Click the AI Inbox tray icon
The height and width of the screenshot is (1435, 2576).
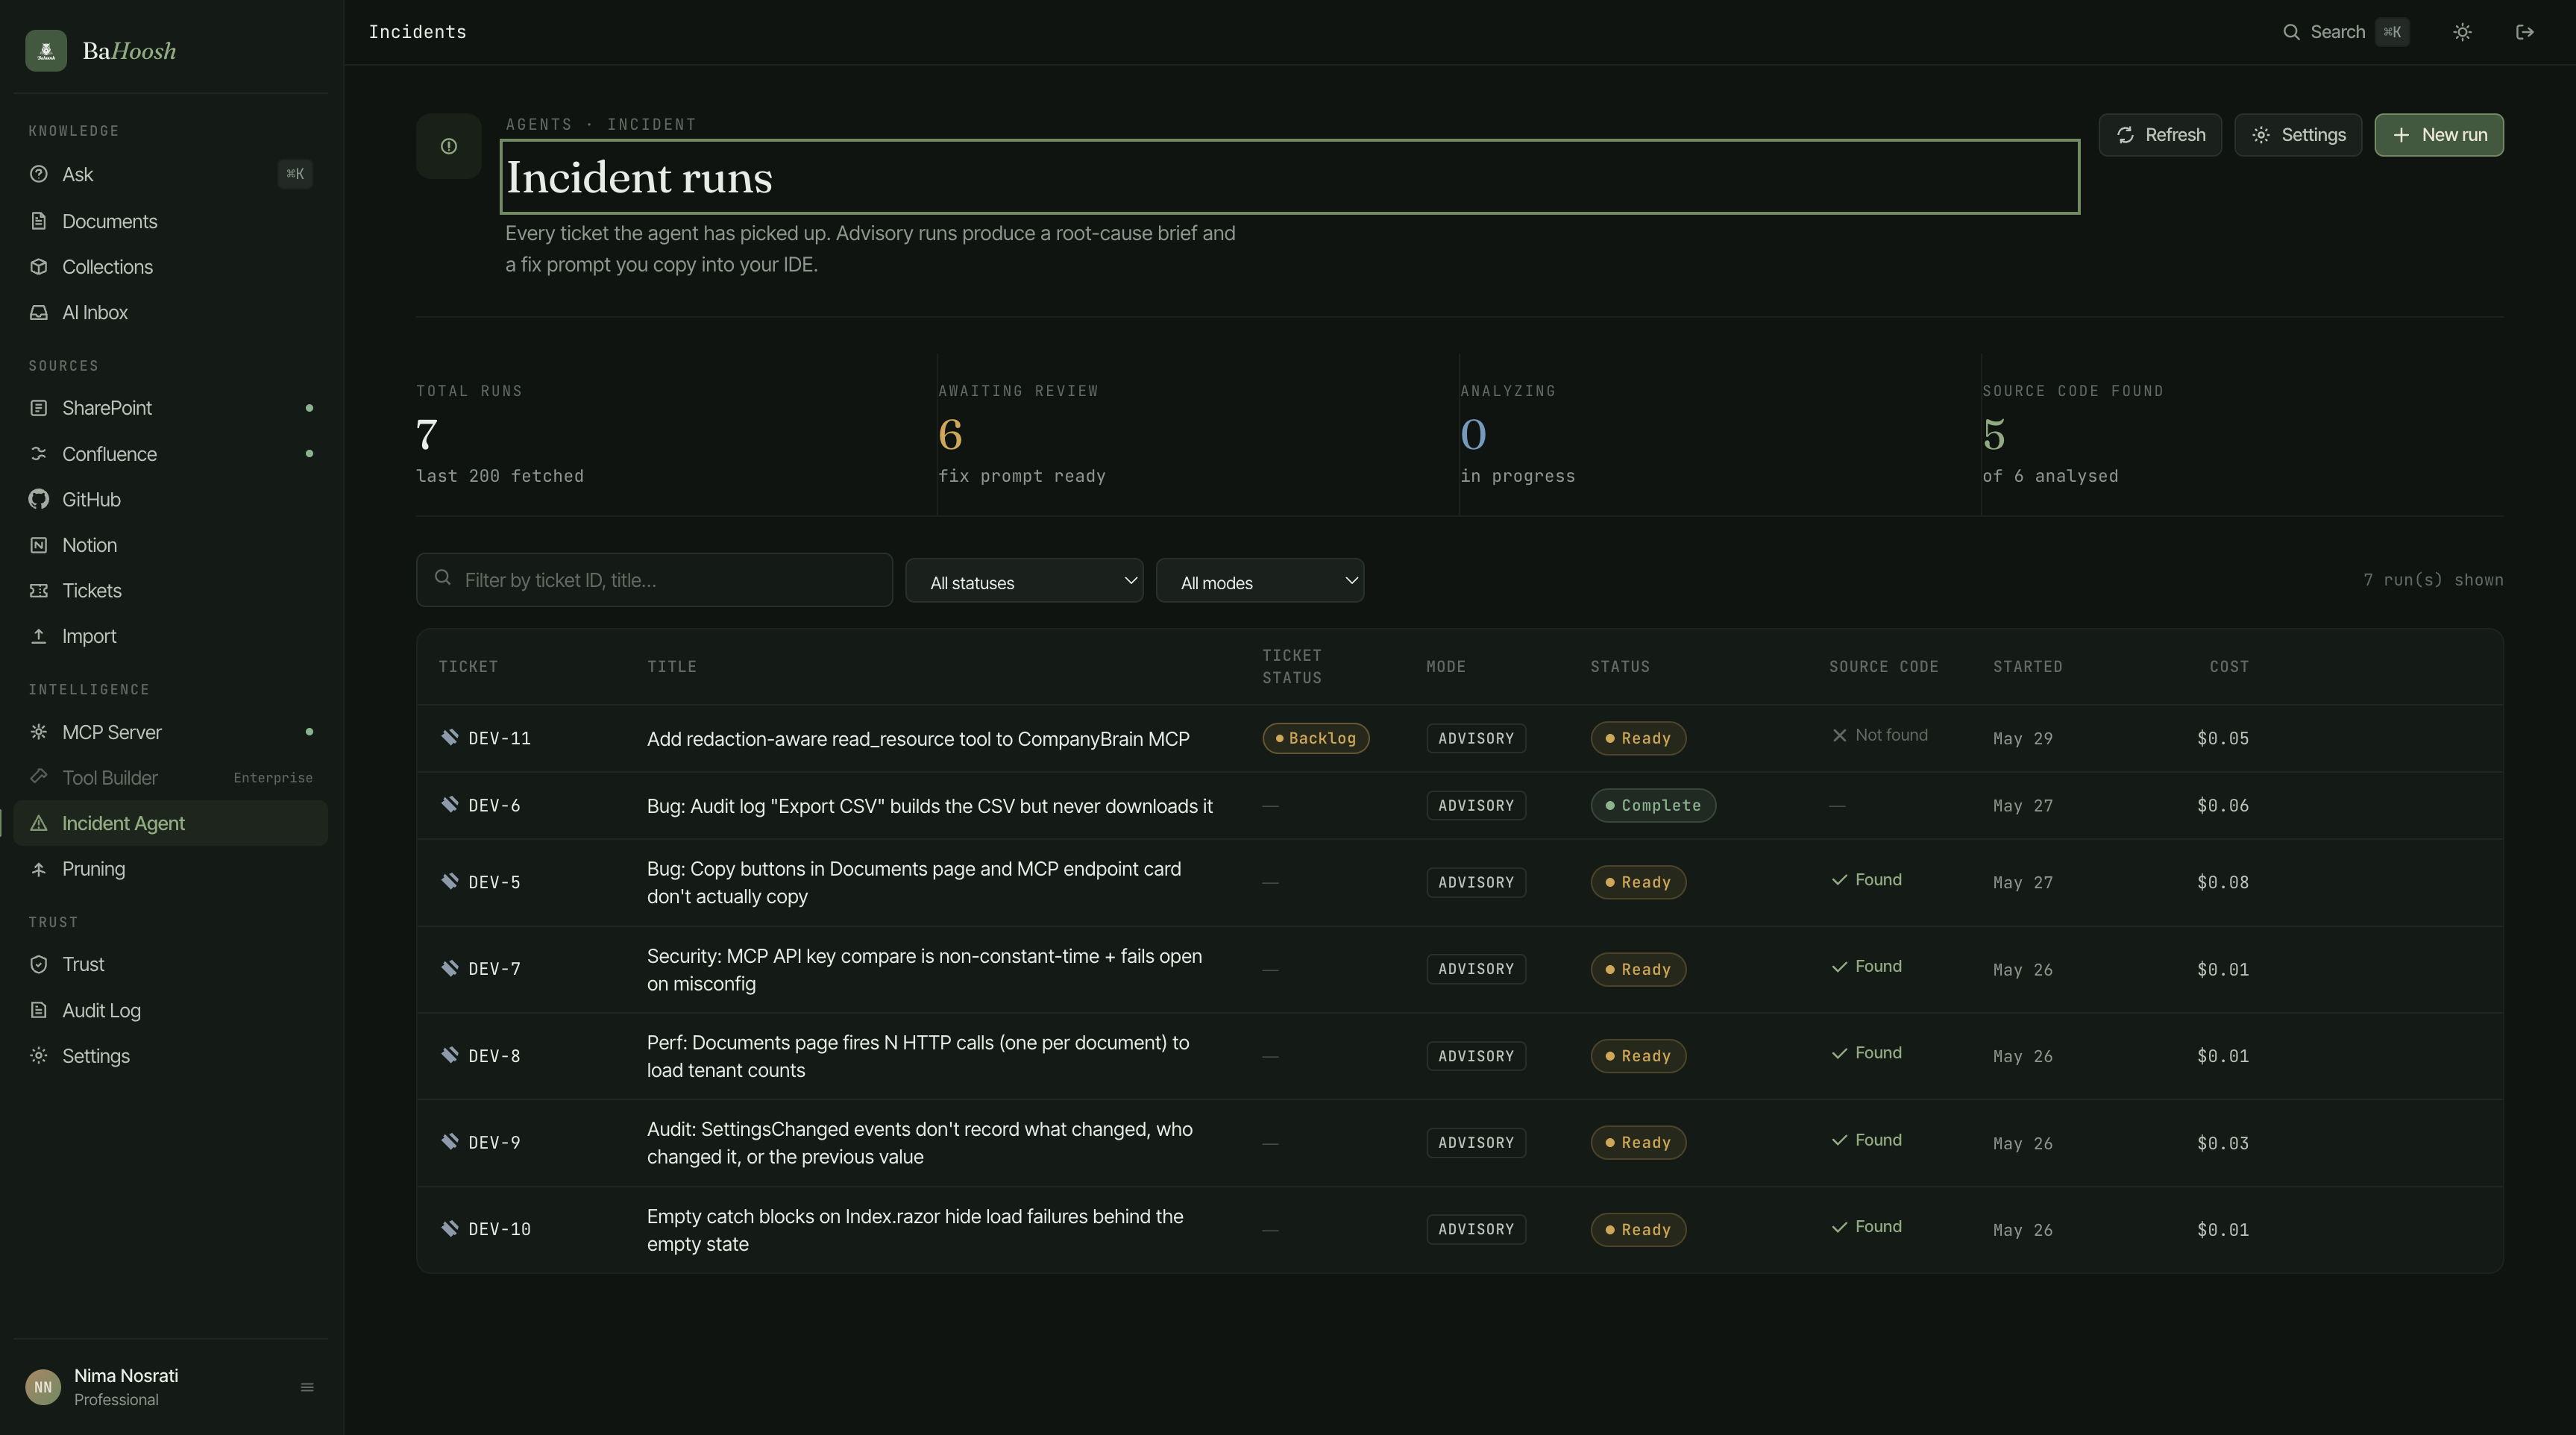pos(39,312)
